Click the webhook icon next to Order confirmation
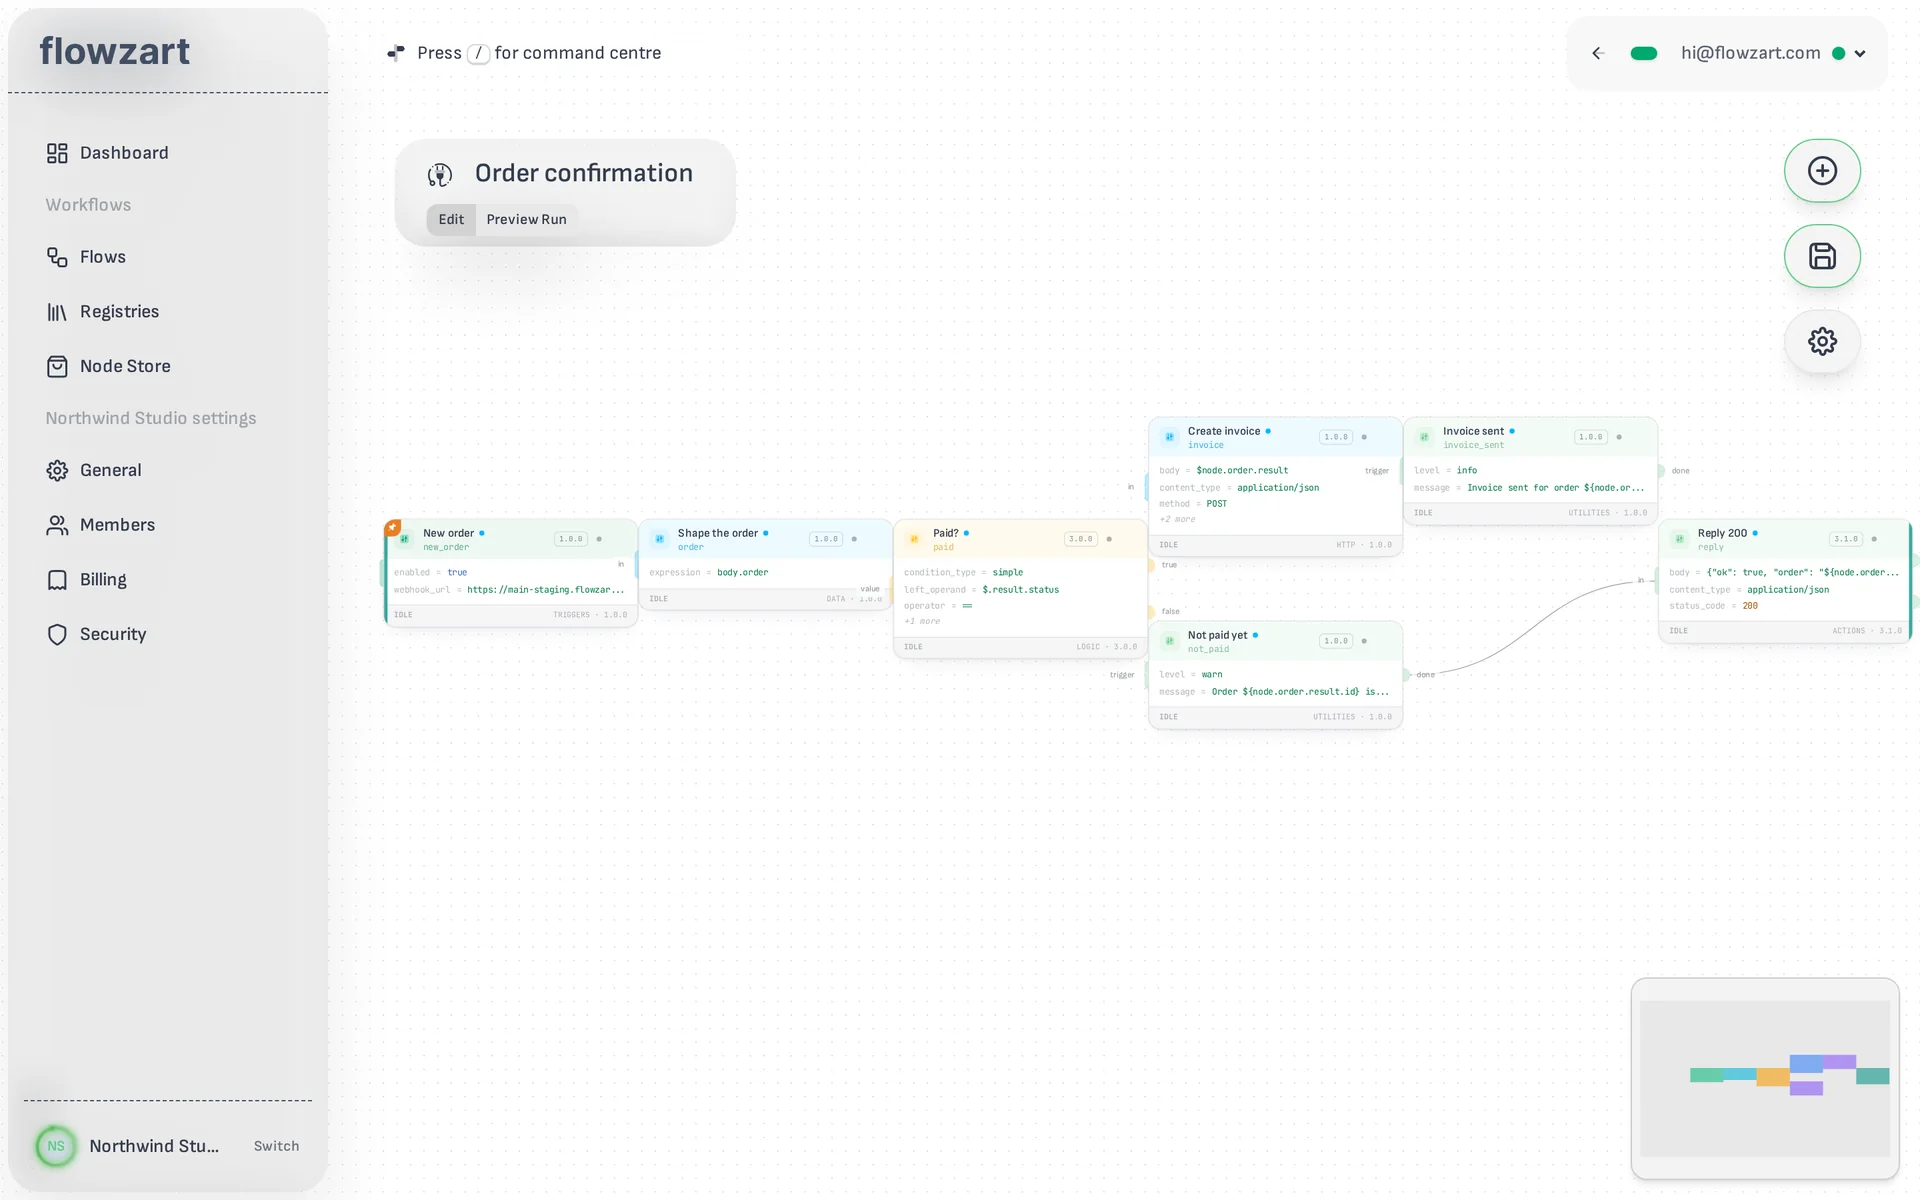The image size is (1920, 1200). tap(440, 174)
